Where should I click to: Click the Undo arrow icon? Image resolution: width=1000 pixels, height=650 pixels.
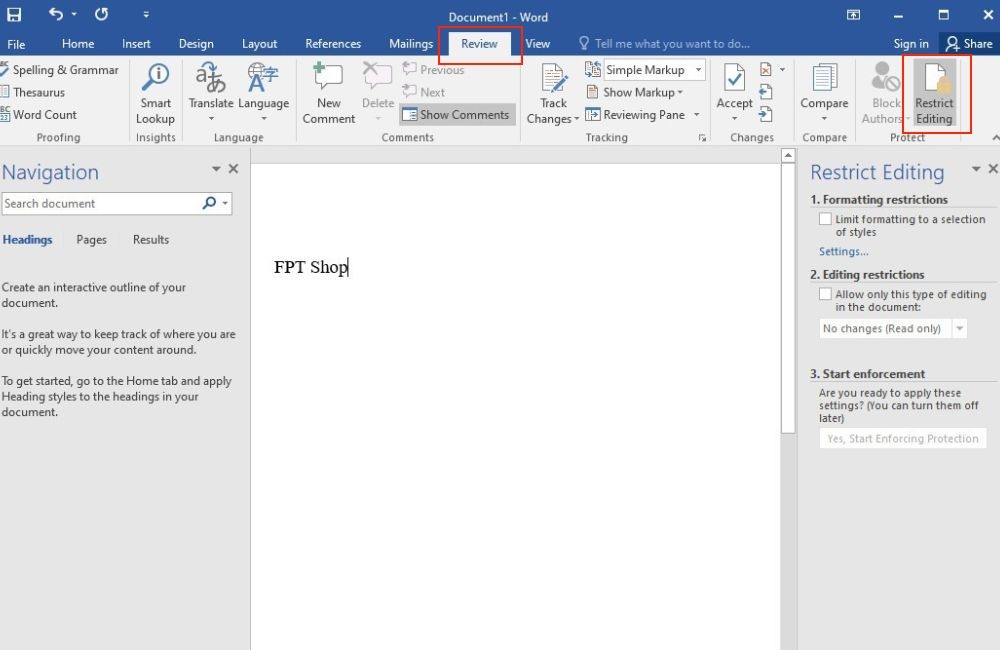(x=56, y=14)
